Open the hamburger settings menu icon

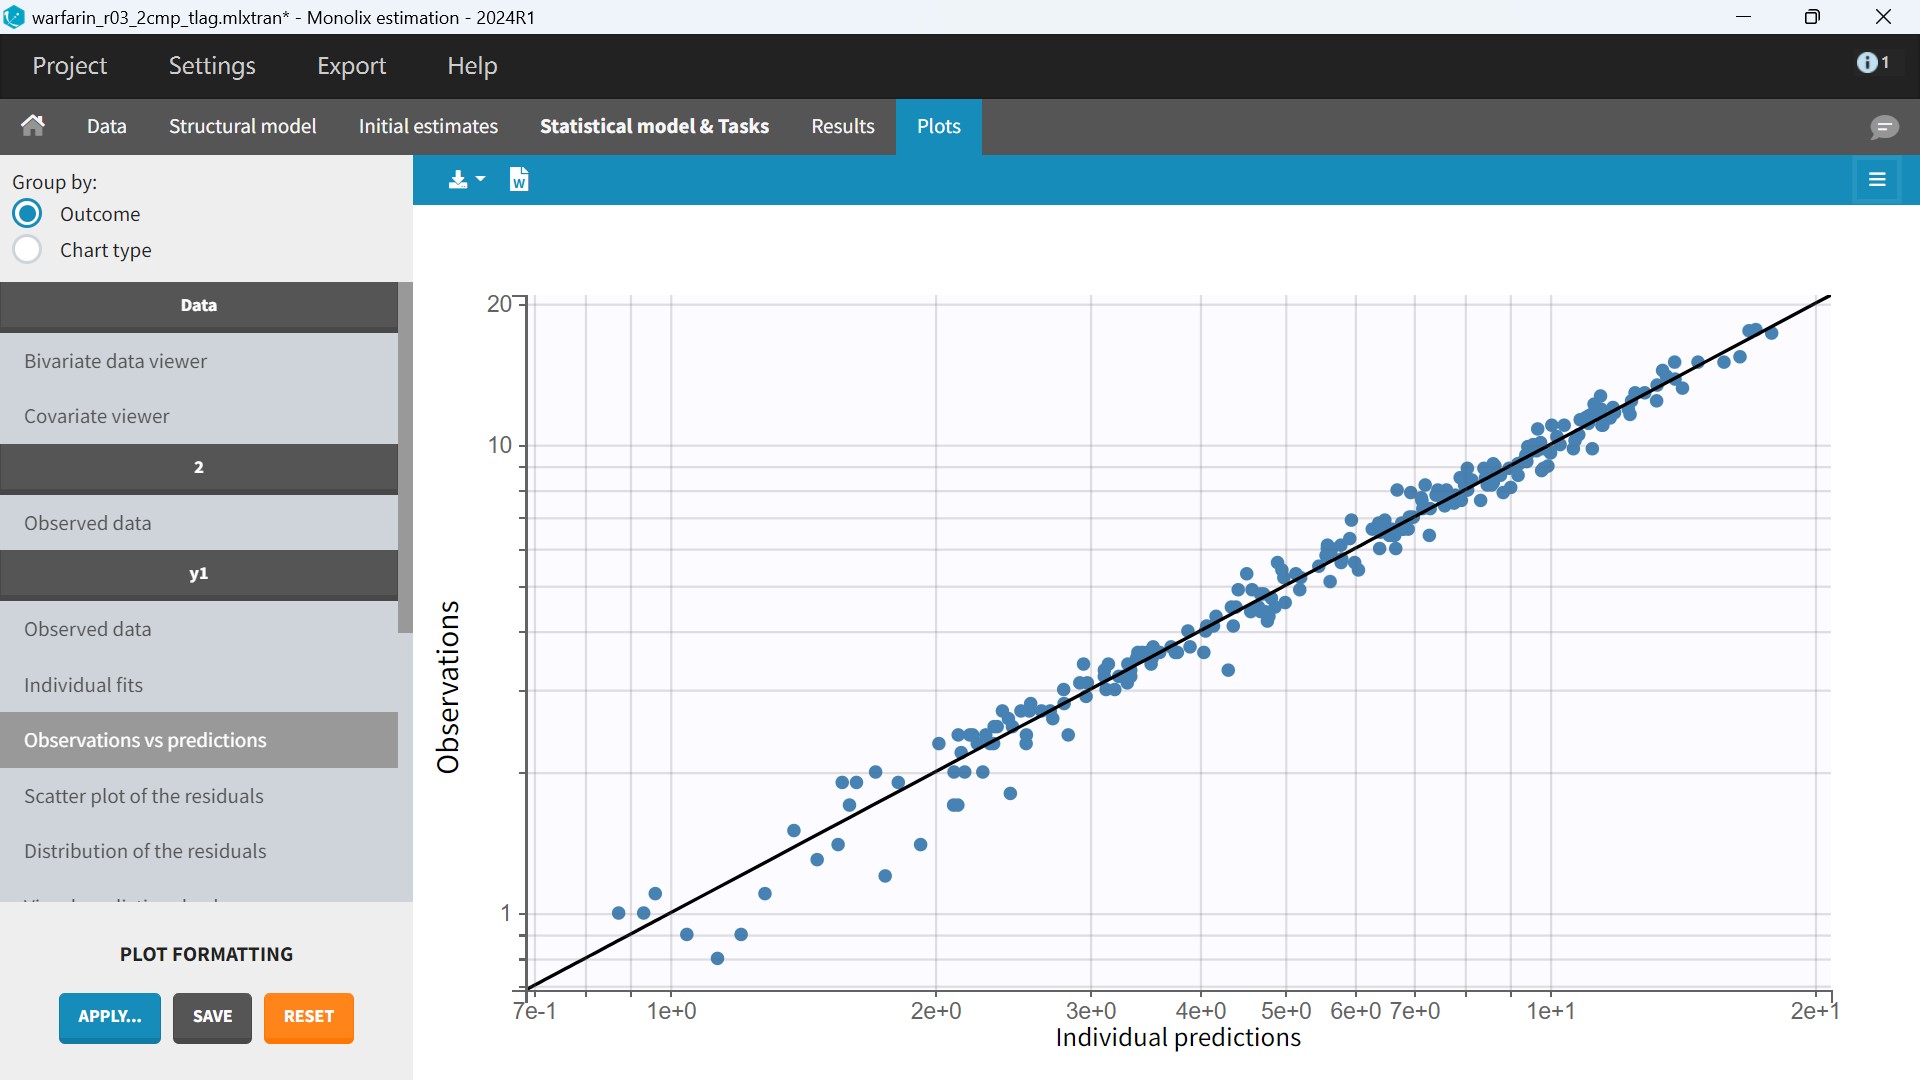point(1876,180)
